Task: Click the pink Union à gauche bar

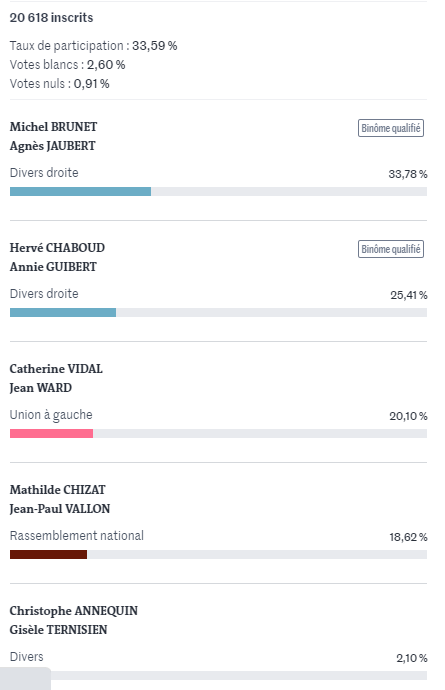Action: 51,433
